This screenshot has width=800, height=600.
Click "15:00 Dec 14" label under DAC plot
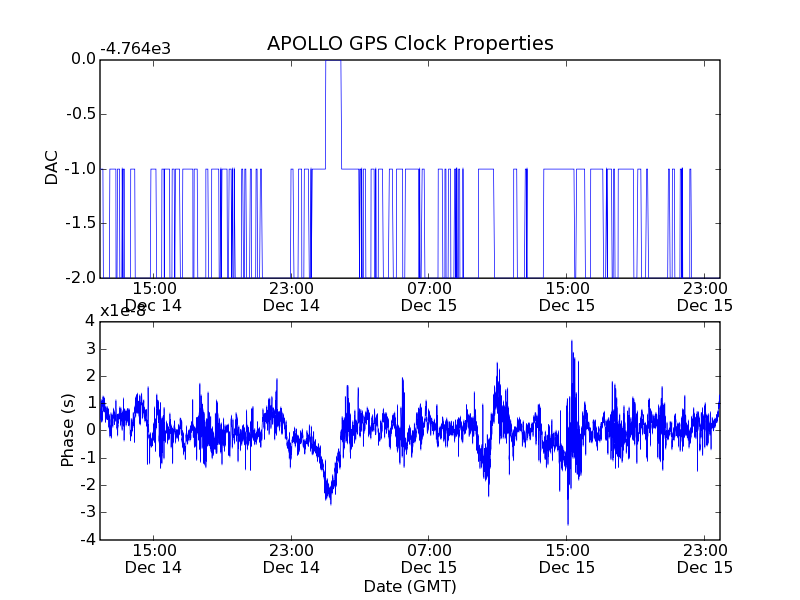click(154, 297)
